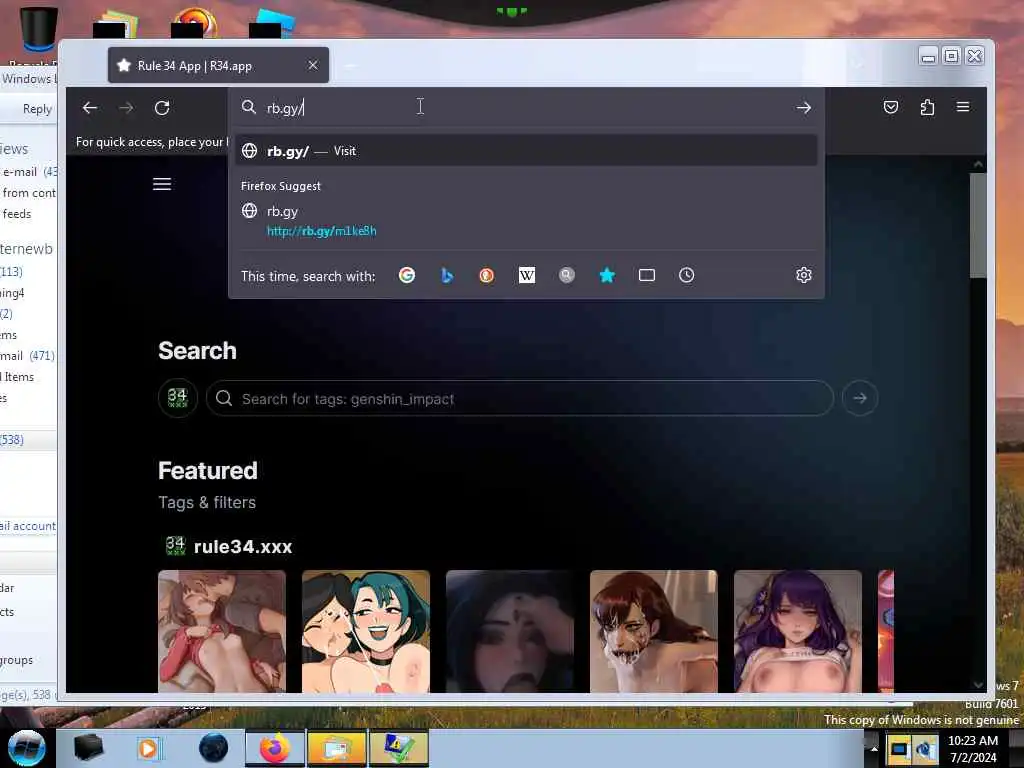
Task: Click the Firefox address bar containing rb.gy/
Action: (526, 108)
